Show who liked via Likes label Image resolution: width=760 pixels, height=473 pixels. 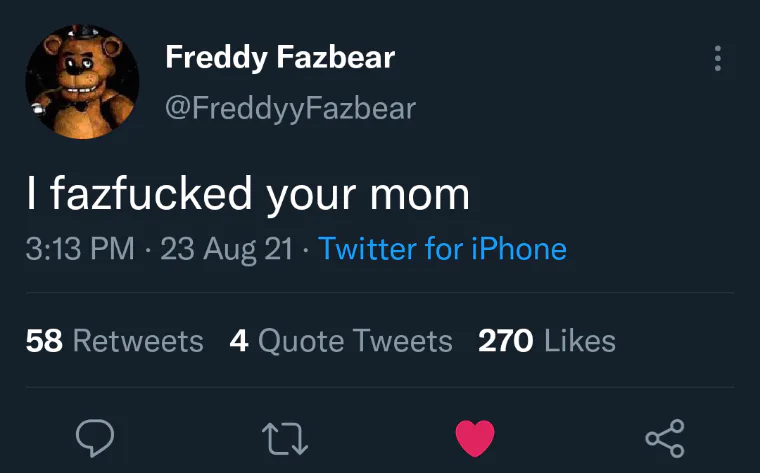pos(580,341)
